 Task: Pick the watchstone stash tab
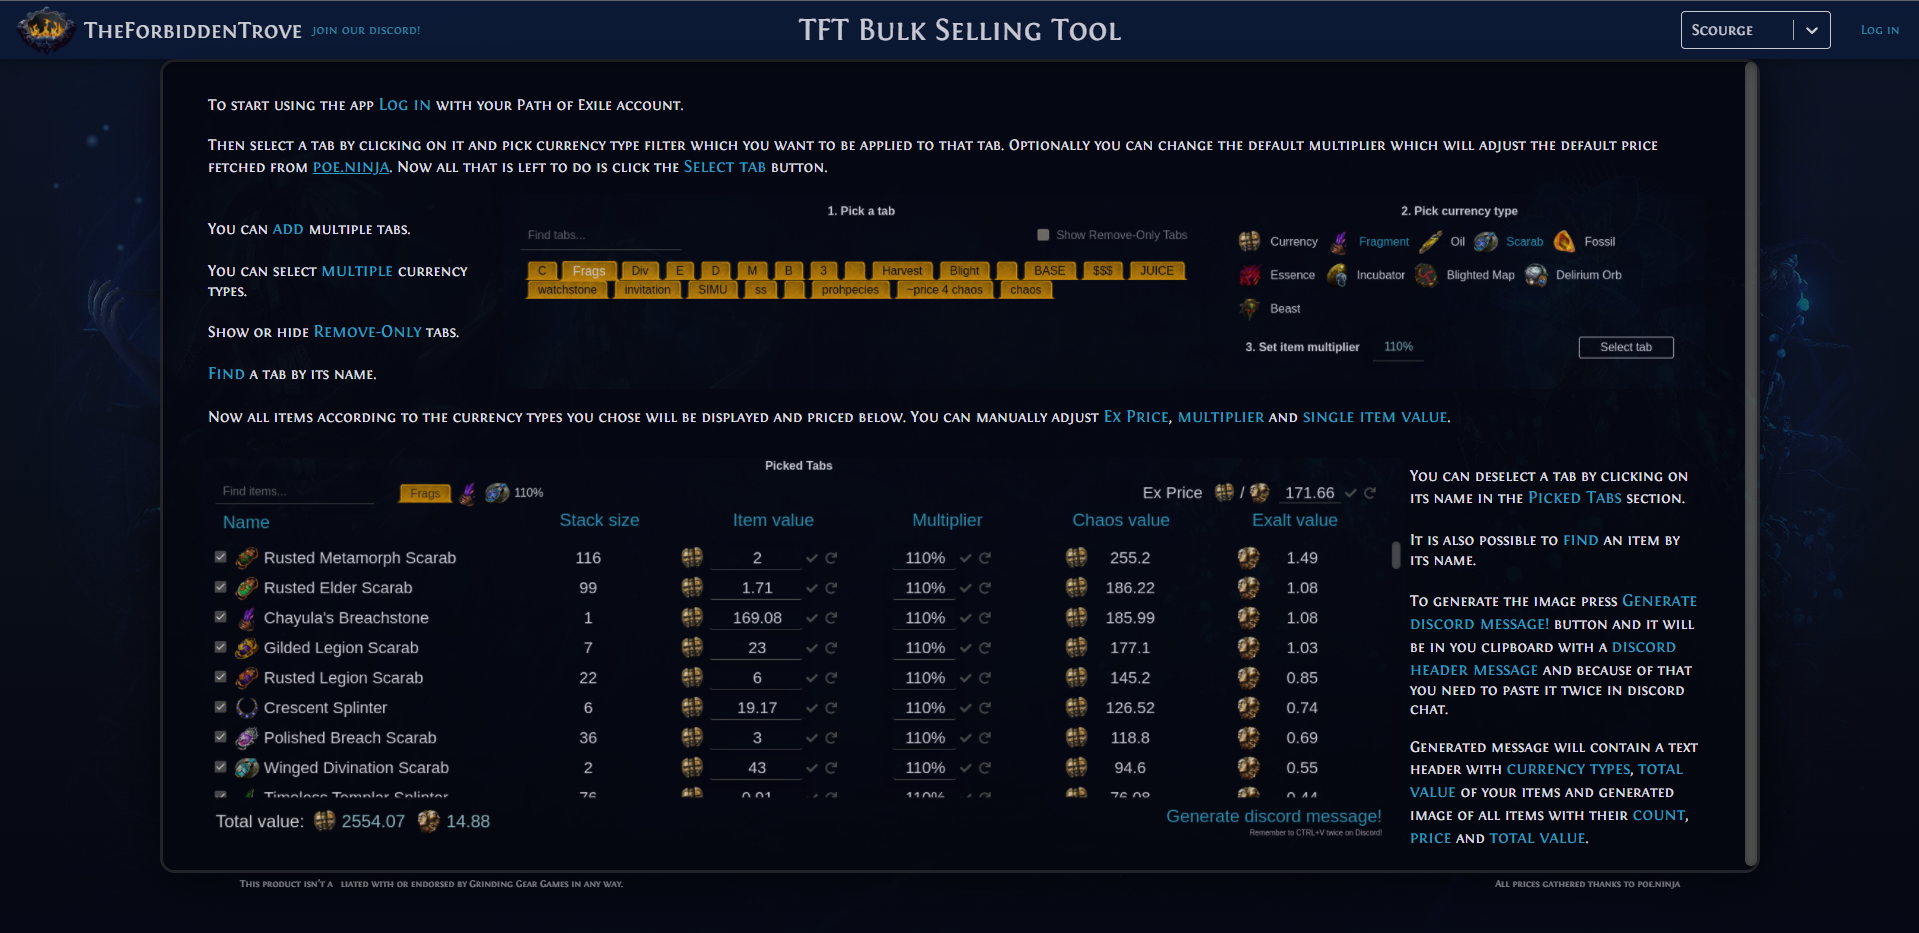coord(567,290)
